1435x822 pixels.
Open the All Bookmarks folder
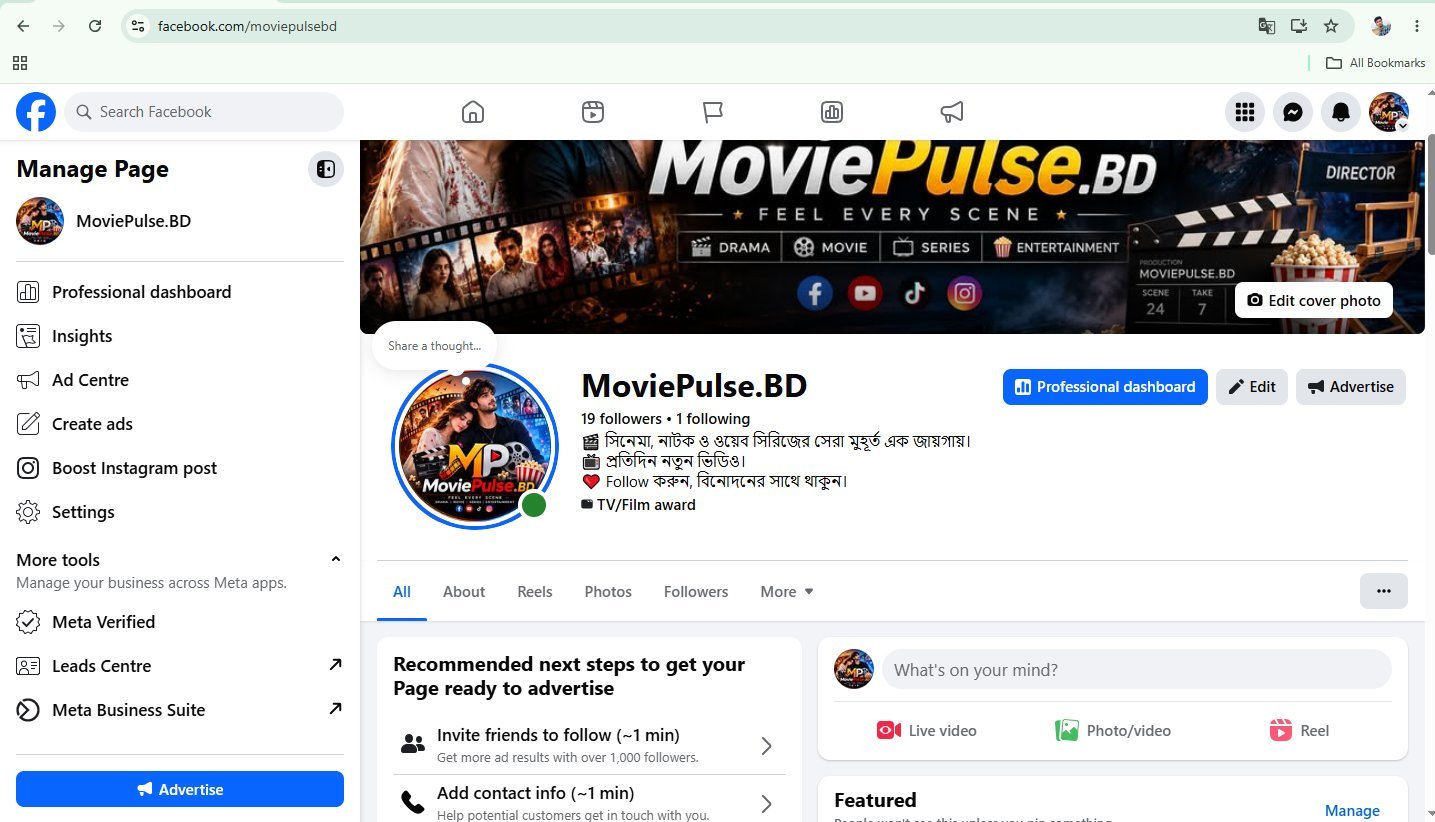pyautogui.click(x=1375, y=63)
